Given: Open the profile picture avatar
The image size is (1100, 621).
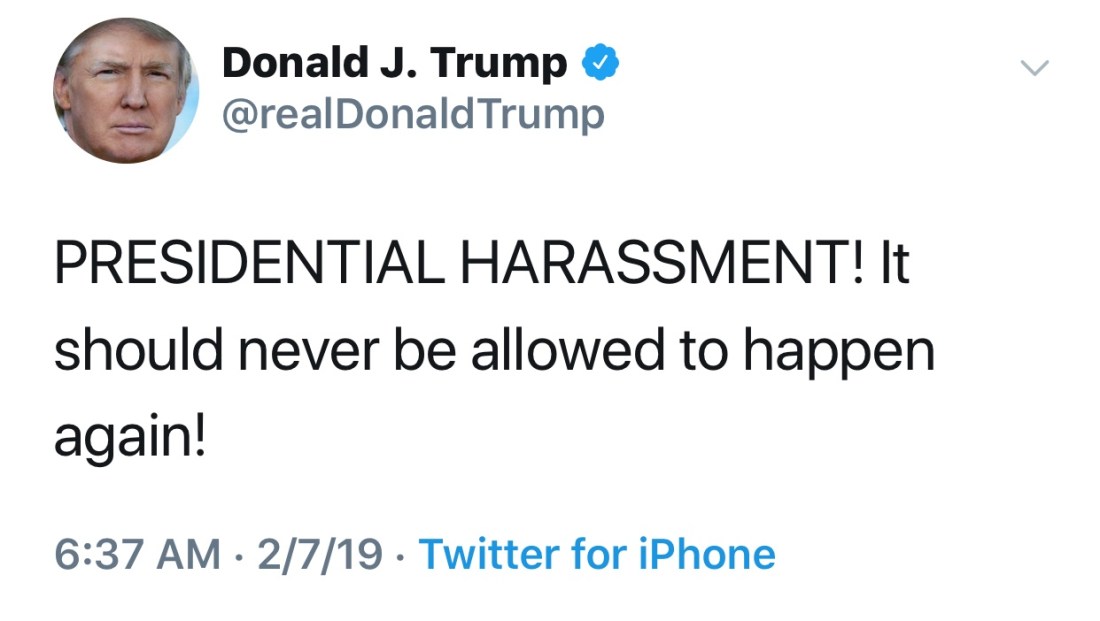Looking at the screenshot, I should 126,91.
